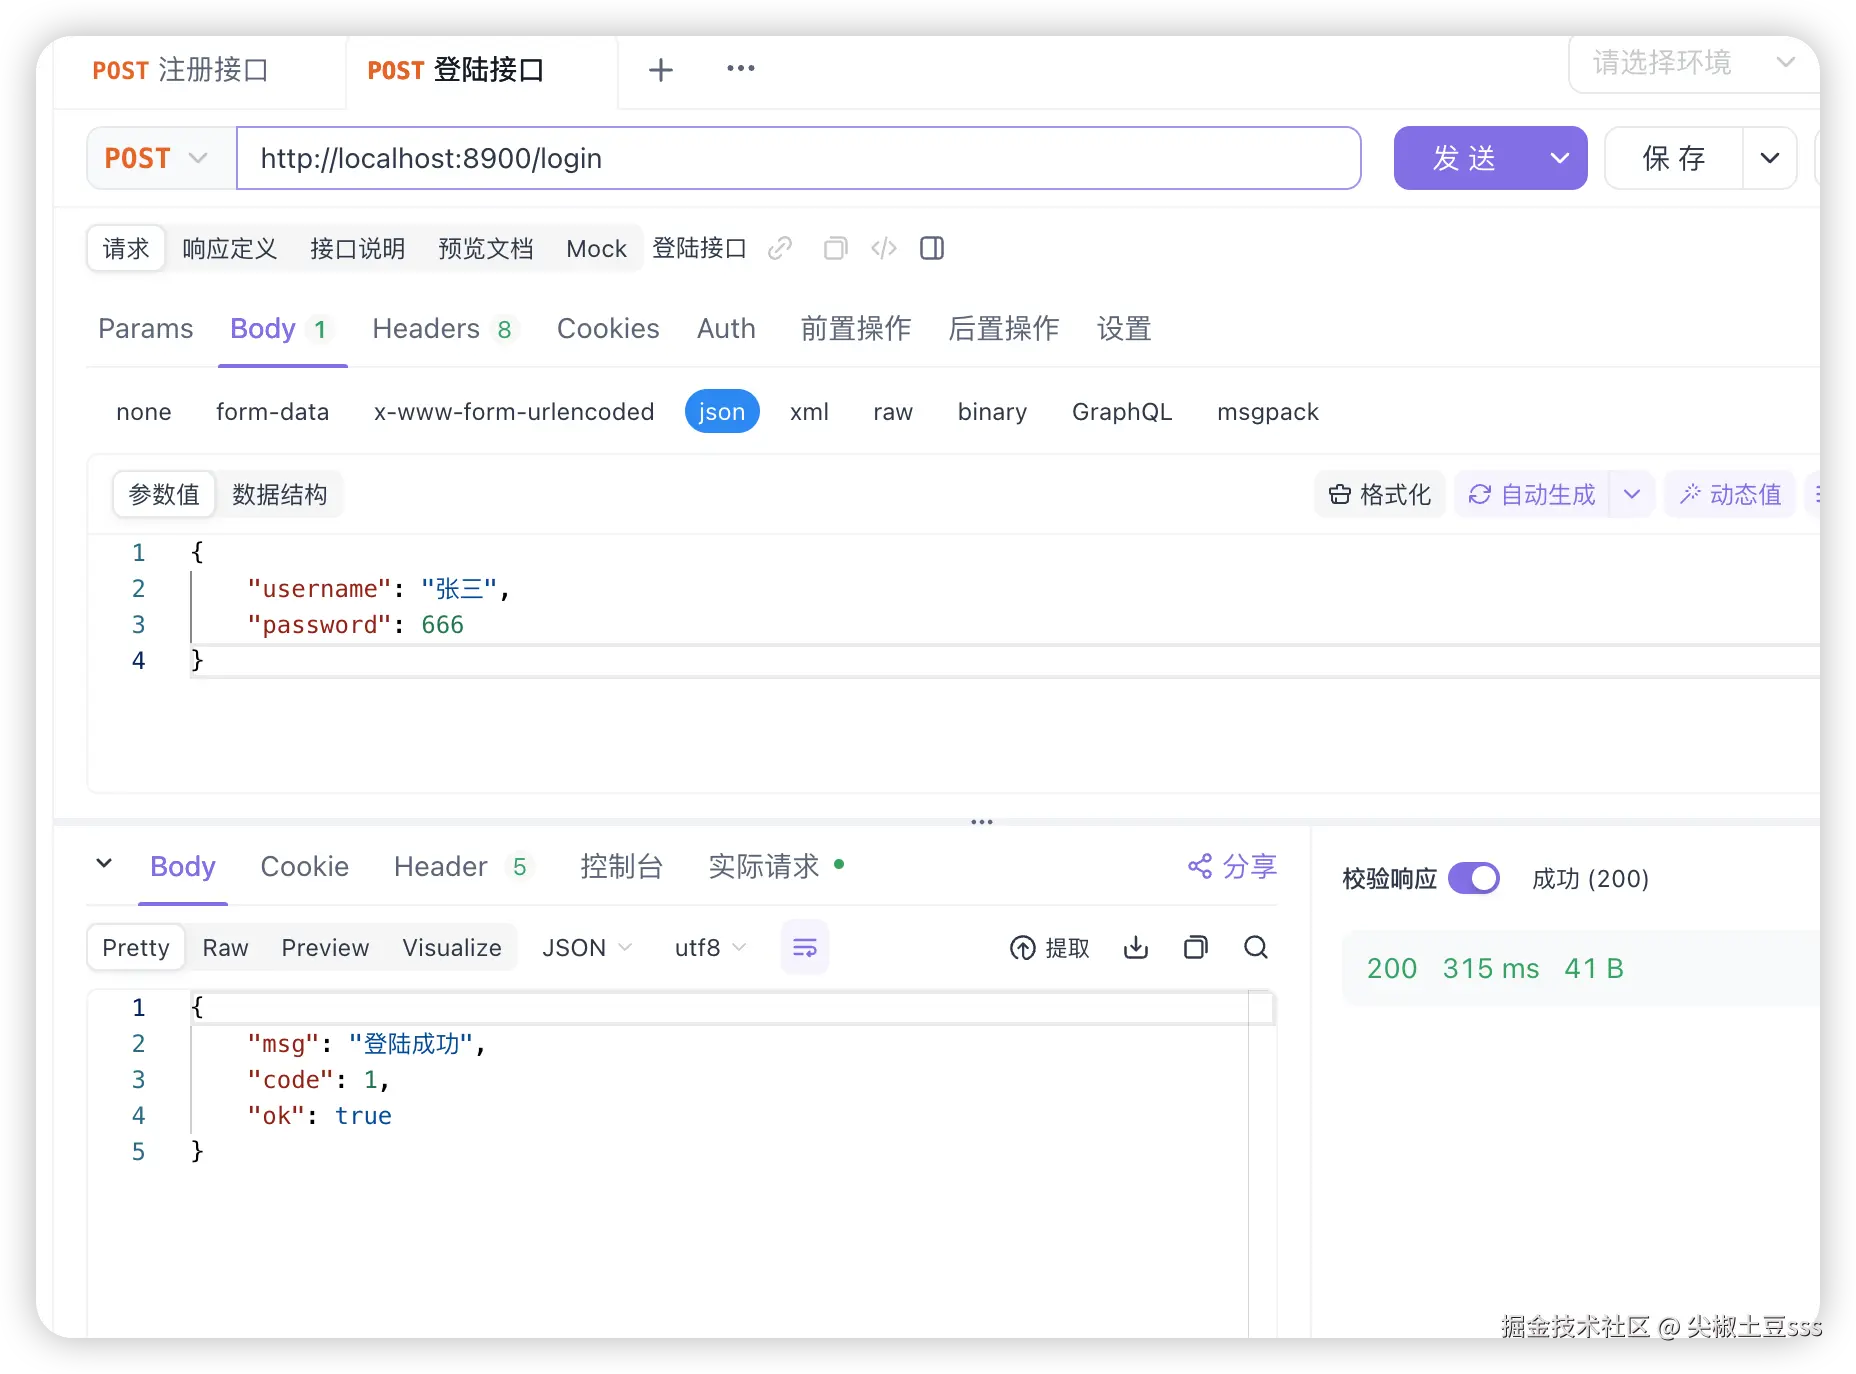Switch to the 登陆接口 request tab
Viewport: 1856px width, 1374px height.
pyautogui.click(x=456, y=70)
